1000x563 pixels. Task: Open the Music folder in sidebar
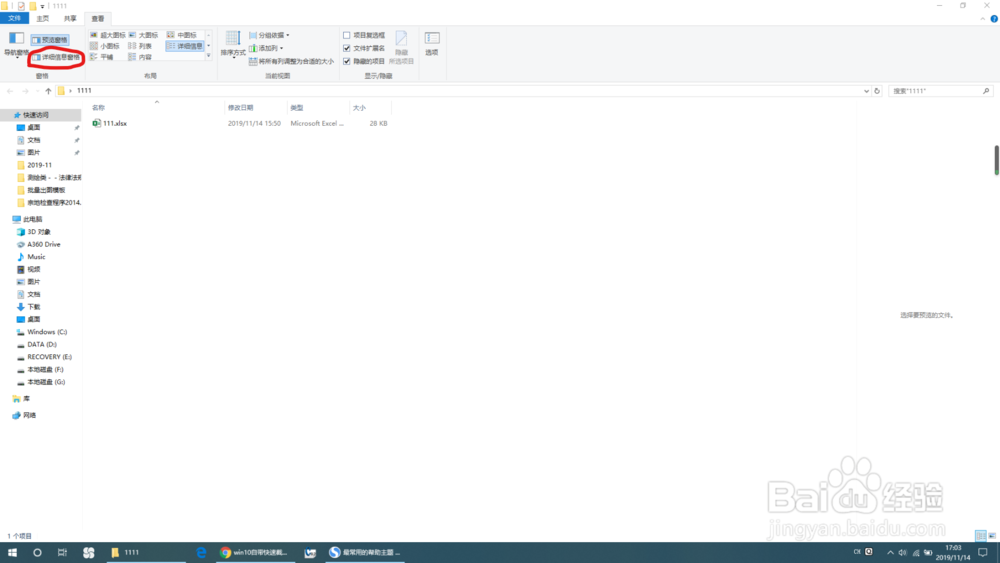coord(36,257)
